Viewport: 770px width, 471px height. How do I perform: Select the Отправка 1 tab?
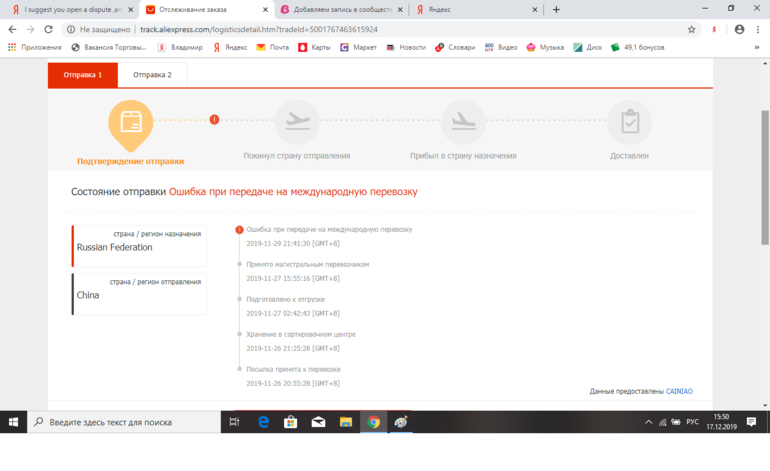coord(83,75)
